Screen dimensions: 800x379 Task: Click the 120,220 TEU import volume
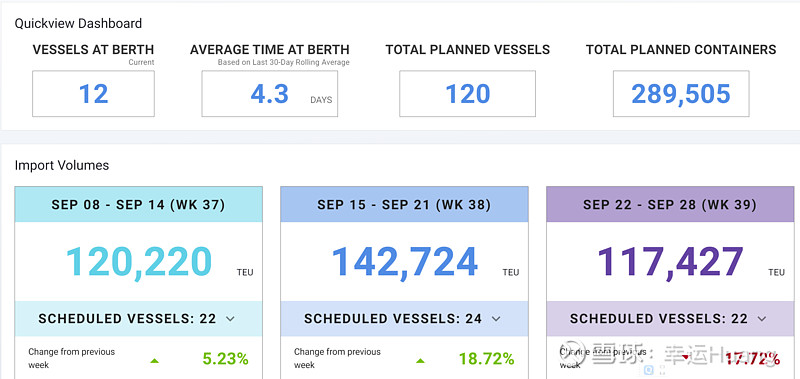139,262
